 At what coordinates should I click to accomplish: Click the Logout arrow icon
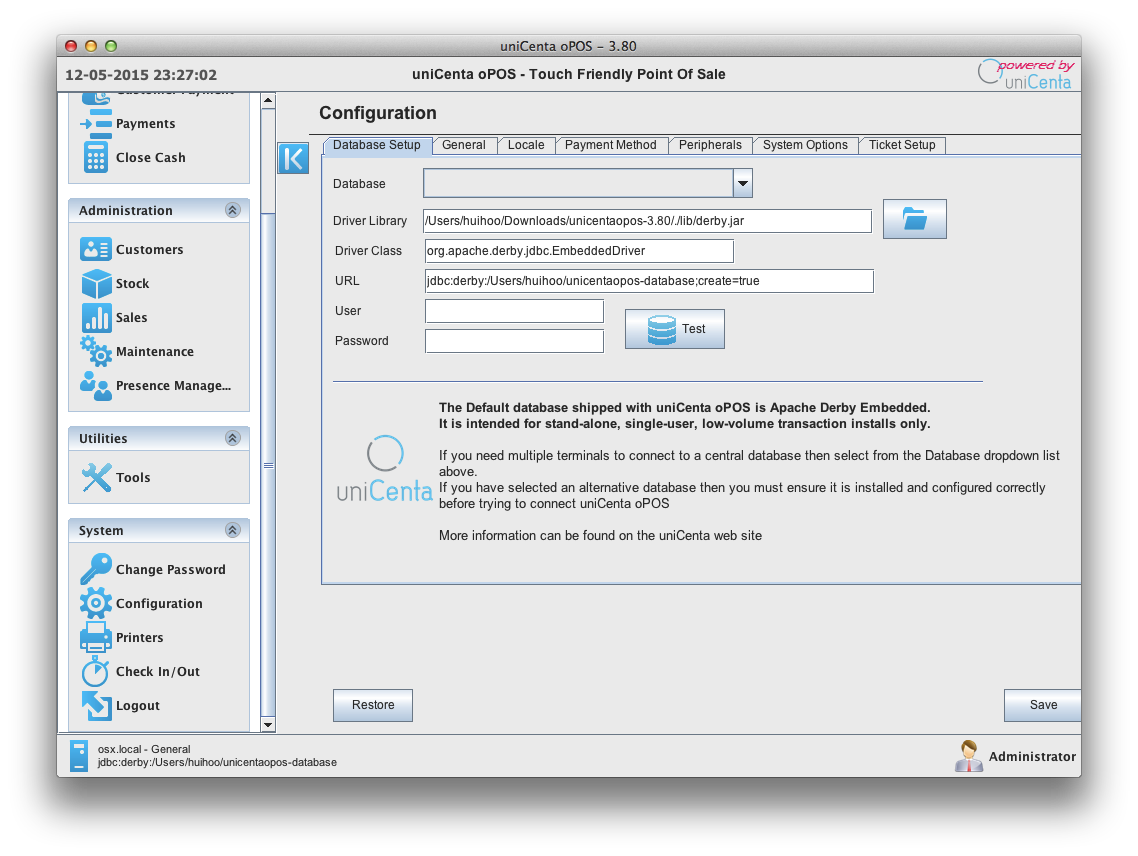click(x=96, y=706)
